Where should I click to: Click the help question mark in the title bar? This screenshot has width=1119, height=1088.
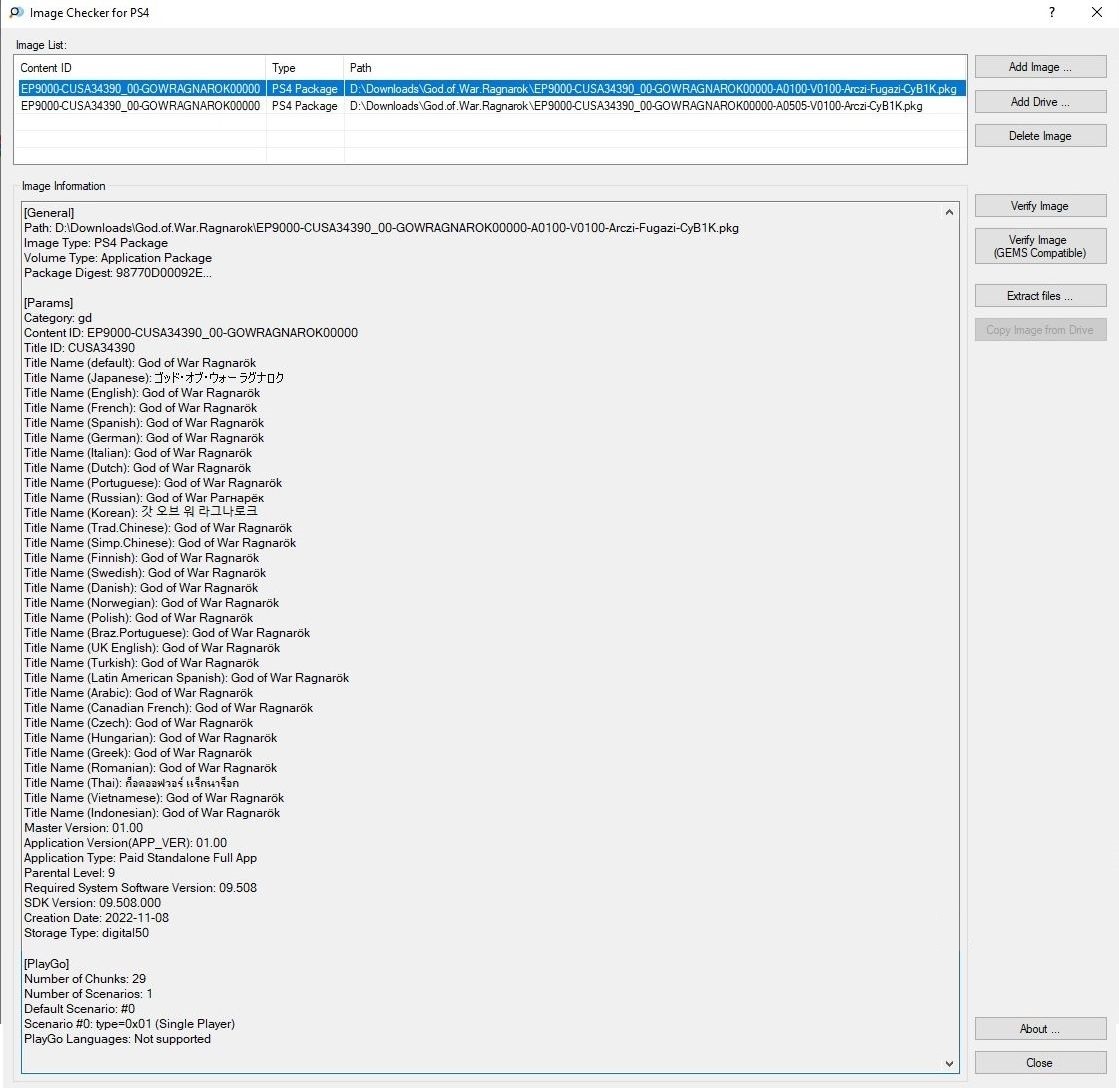pyautogui.click(x=1052, y=12)
